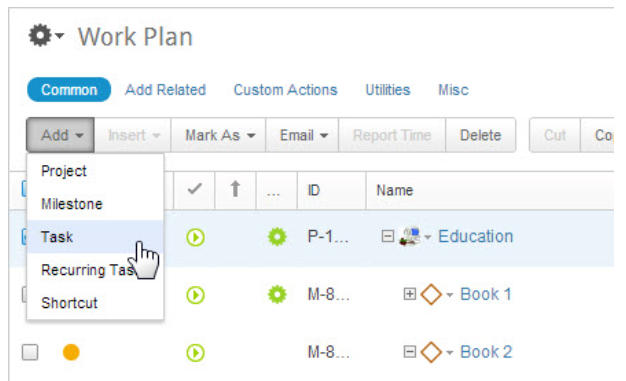
Task: Click the orange circle indicator in Book 2 row
Action: click(x=71, y=352)
